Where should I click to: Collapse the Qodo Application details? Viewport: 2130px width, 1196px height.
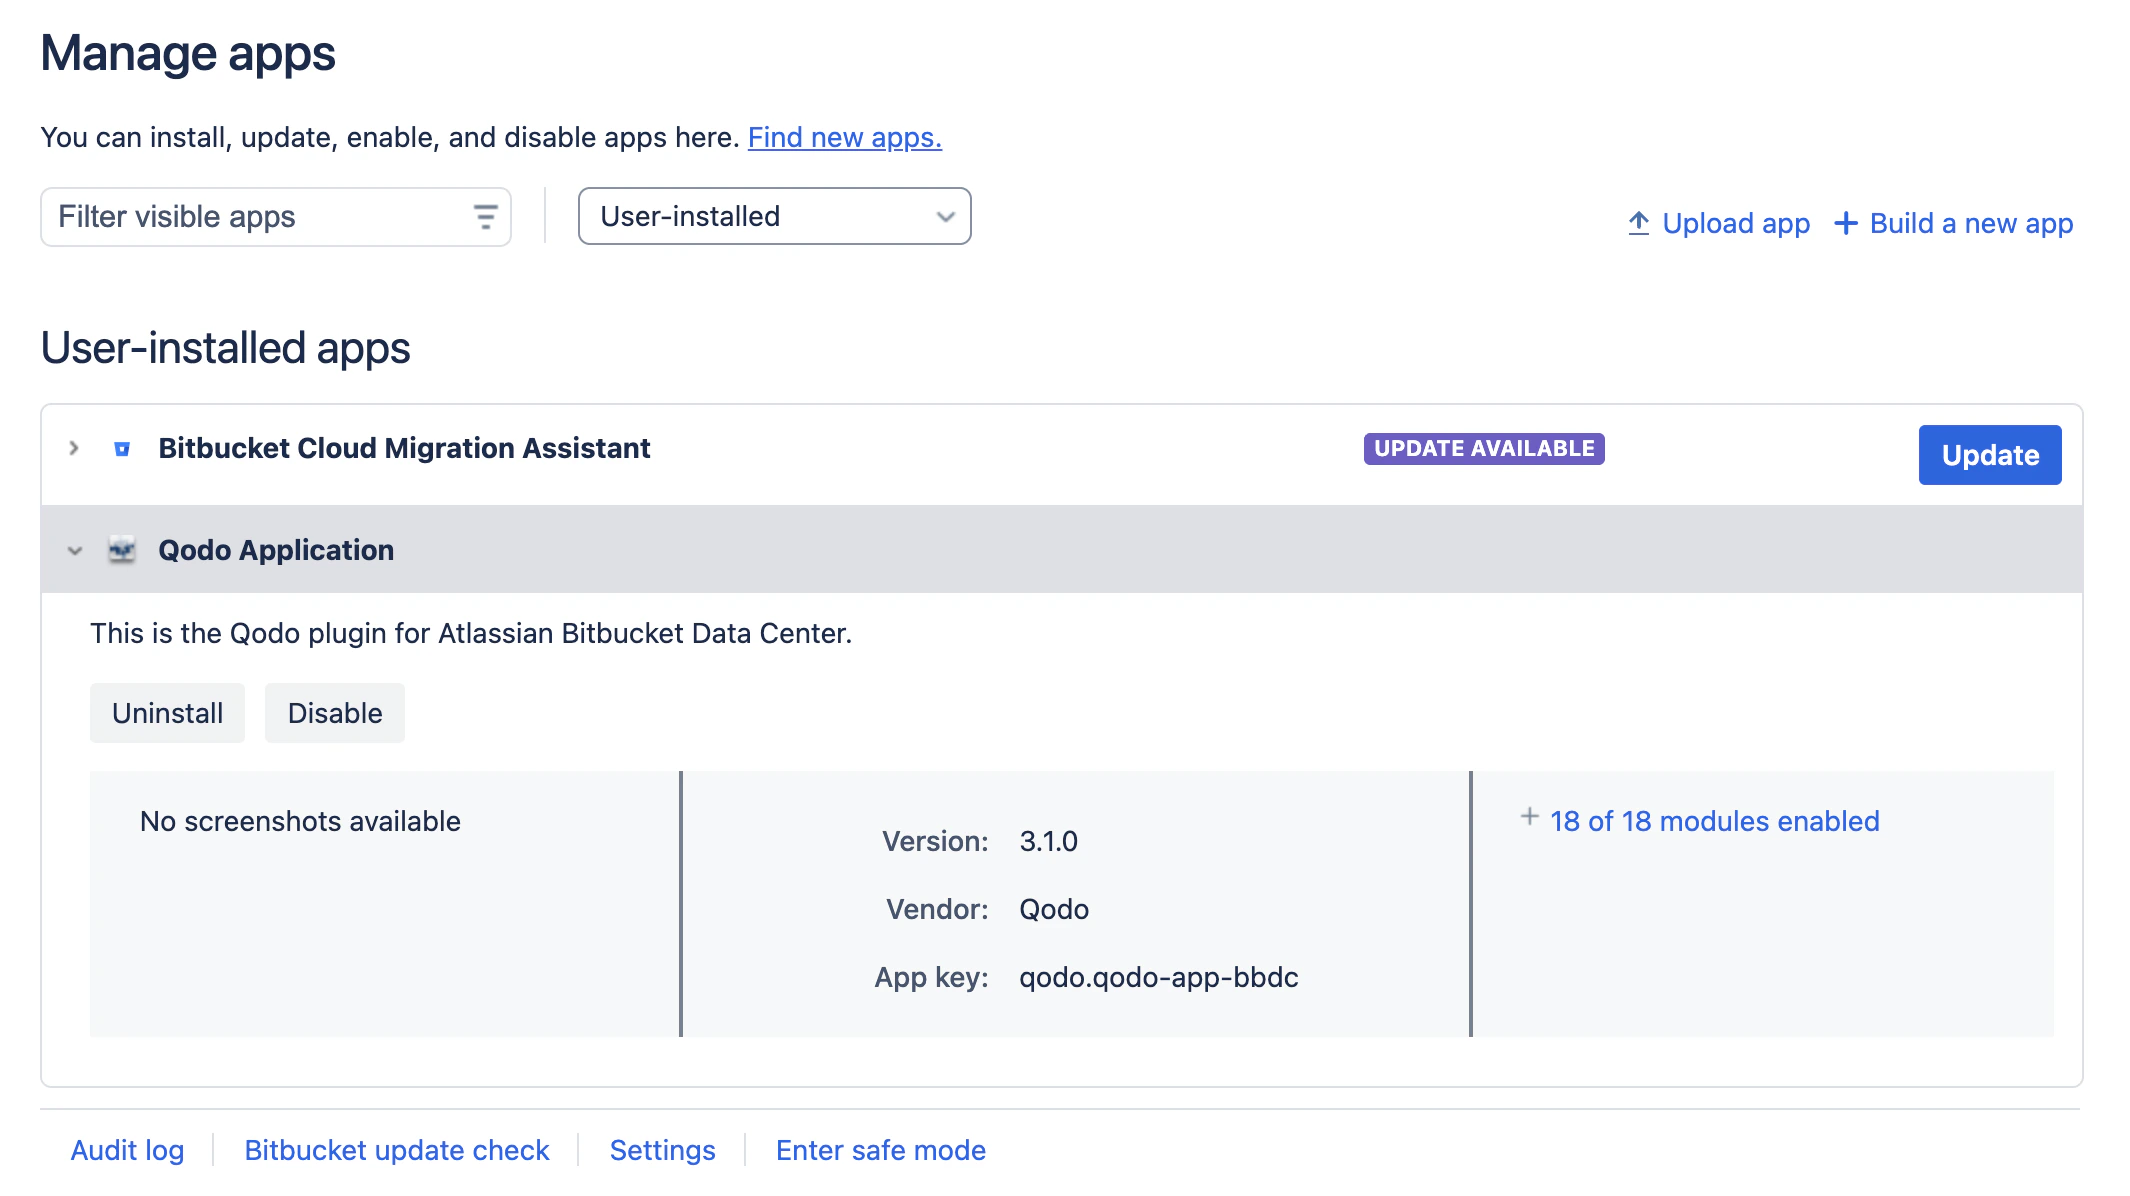pos(75,551)
